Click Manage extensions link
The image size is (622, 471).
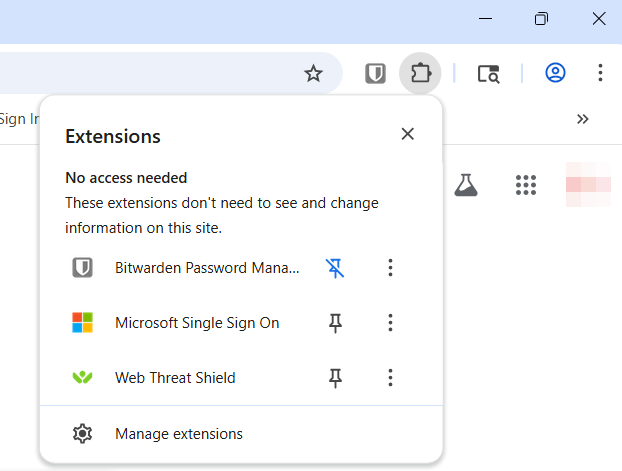pyautogui.click(x=179, y=434)
